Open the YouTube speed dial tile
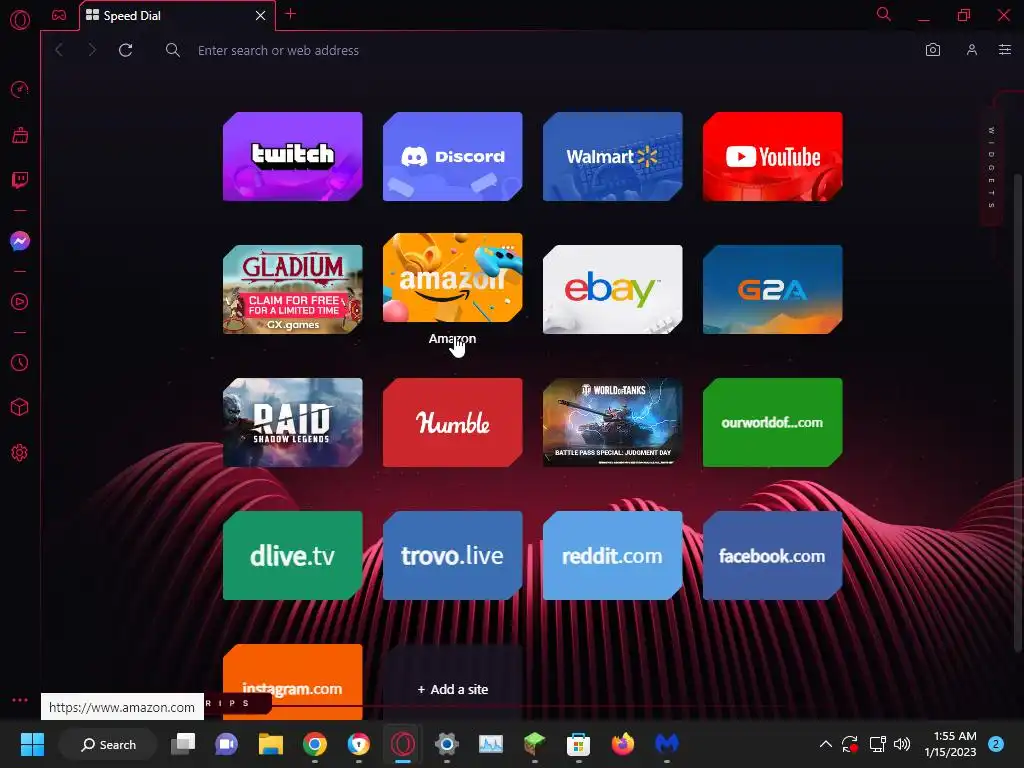The width and height of the screenshot is (1024, 768). tap(773, 156)
